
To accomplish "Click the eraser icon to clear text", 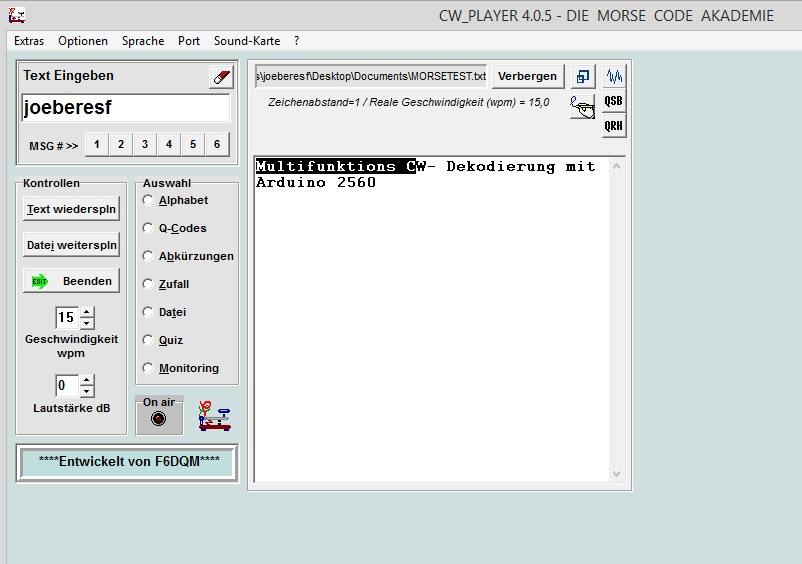I will (x=221, y=77).
